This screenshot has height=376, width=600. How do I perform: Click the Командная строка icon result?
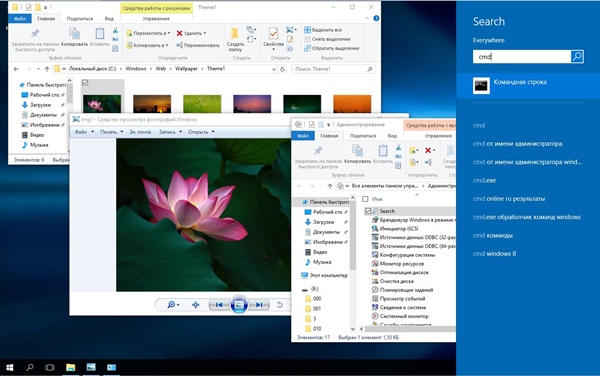click(481, 85)
